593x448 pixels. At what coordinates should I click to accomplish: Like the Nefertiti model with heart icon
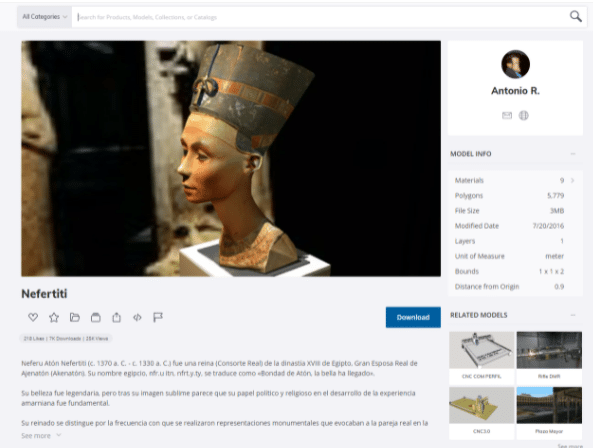click(x=33, y=317)
